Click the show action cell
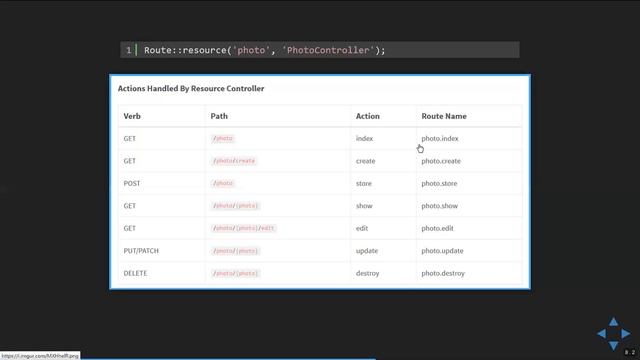 364,206
